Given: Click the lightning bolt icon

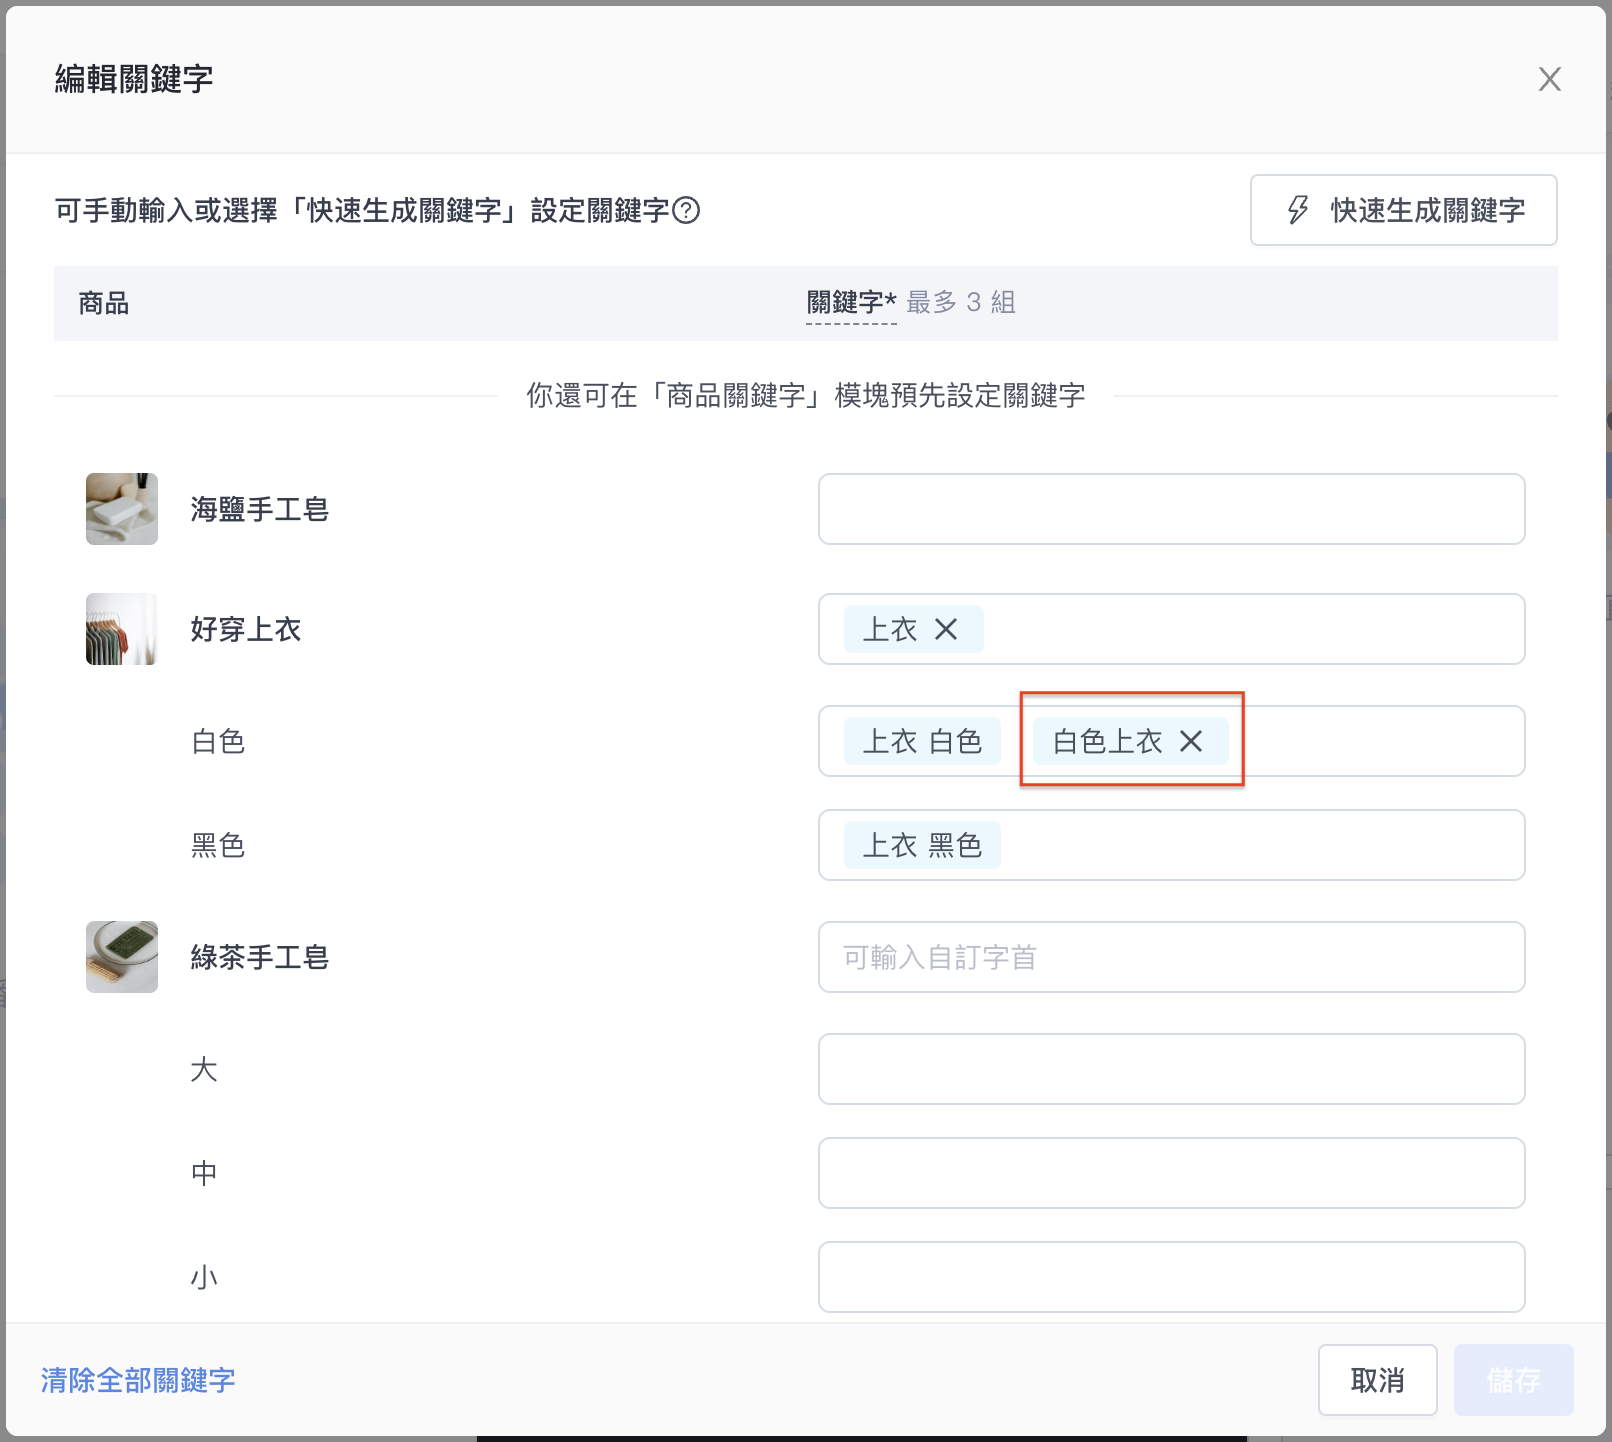Looking at the screenshot, I should pos(1298,210).
